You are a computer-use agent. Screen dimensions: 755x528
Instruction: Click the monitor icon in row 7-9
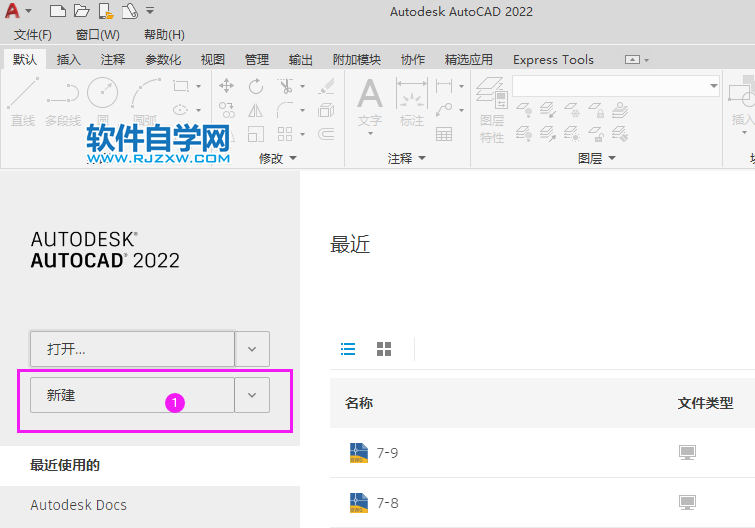pyautogui.click(x=687, y=452)
